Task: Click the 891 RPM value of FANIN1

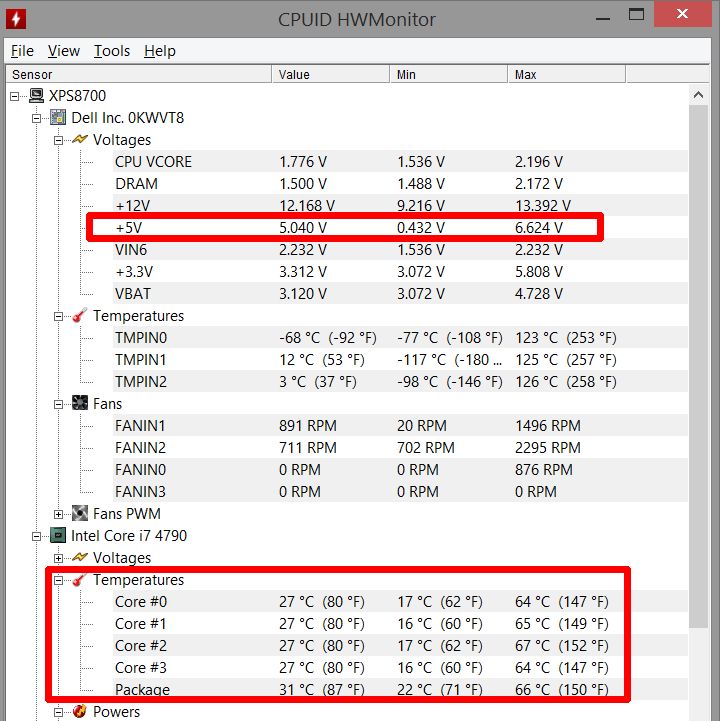Action: coord(308,425)
